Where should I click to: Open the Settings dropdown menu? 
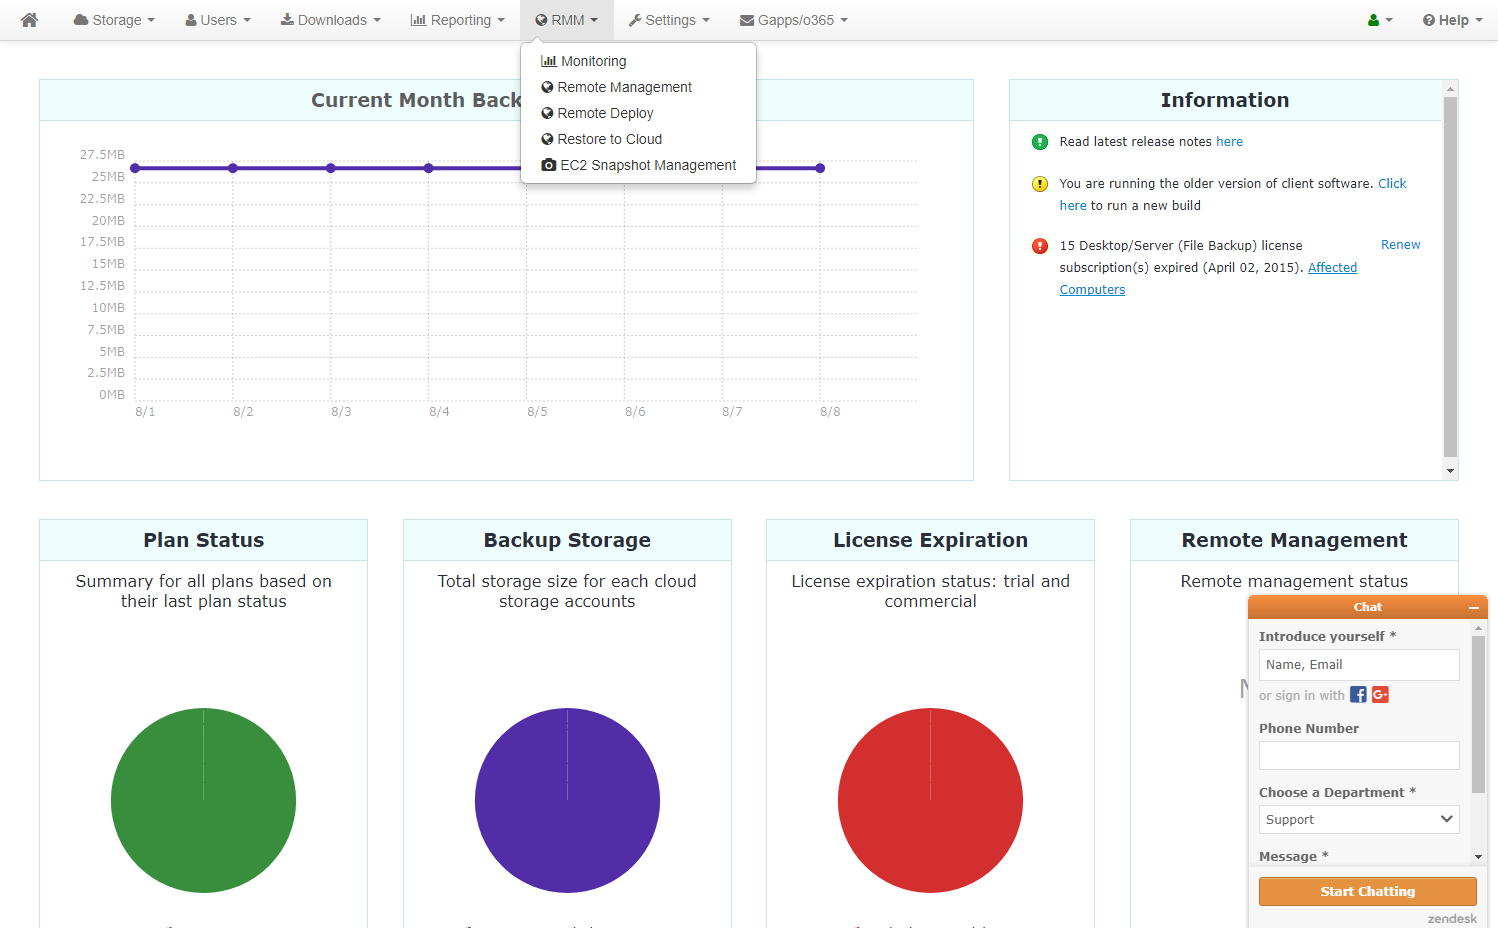(668, 20)
